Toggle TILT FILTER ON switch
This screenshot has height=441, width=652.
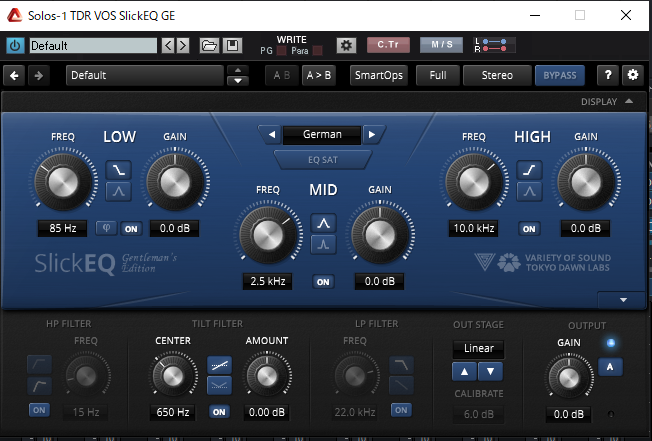click(219, 412)
